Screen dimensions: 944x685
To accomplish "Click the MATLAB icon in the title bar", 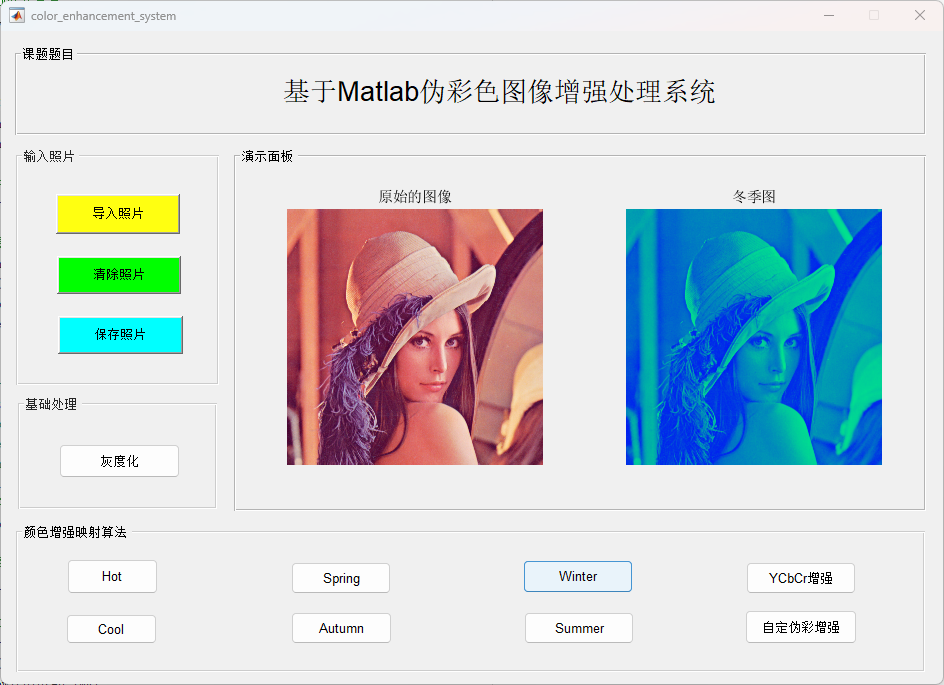I will pyautogui.click(x=17, y=15).
